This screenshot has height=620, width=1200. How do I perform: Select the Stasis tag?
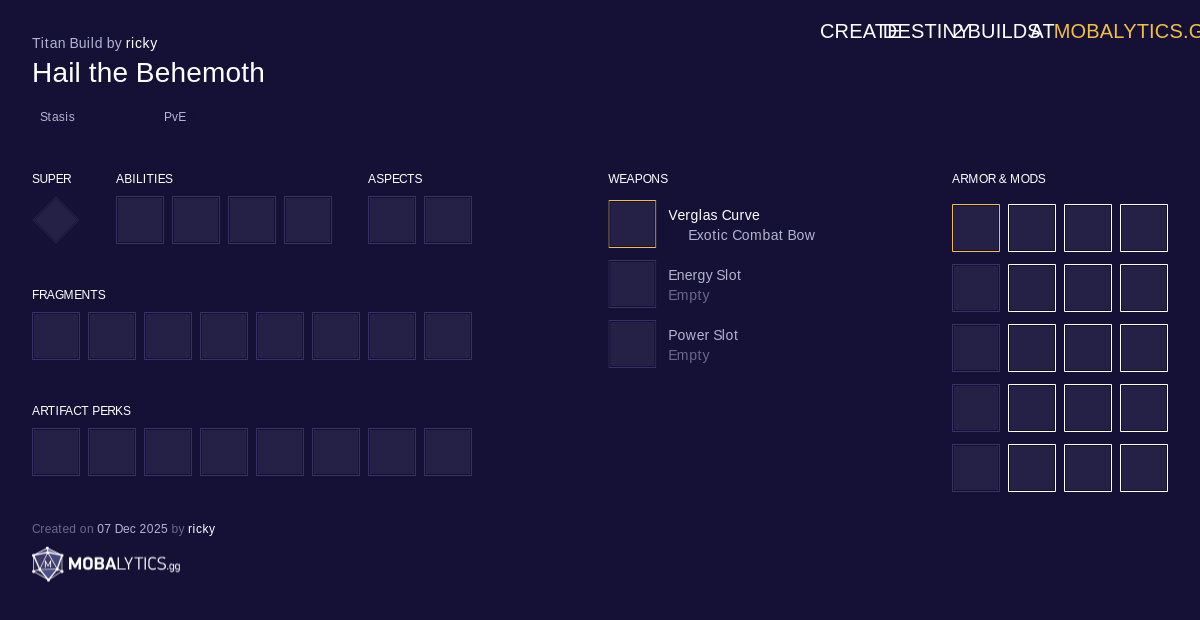click(57, 117)
